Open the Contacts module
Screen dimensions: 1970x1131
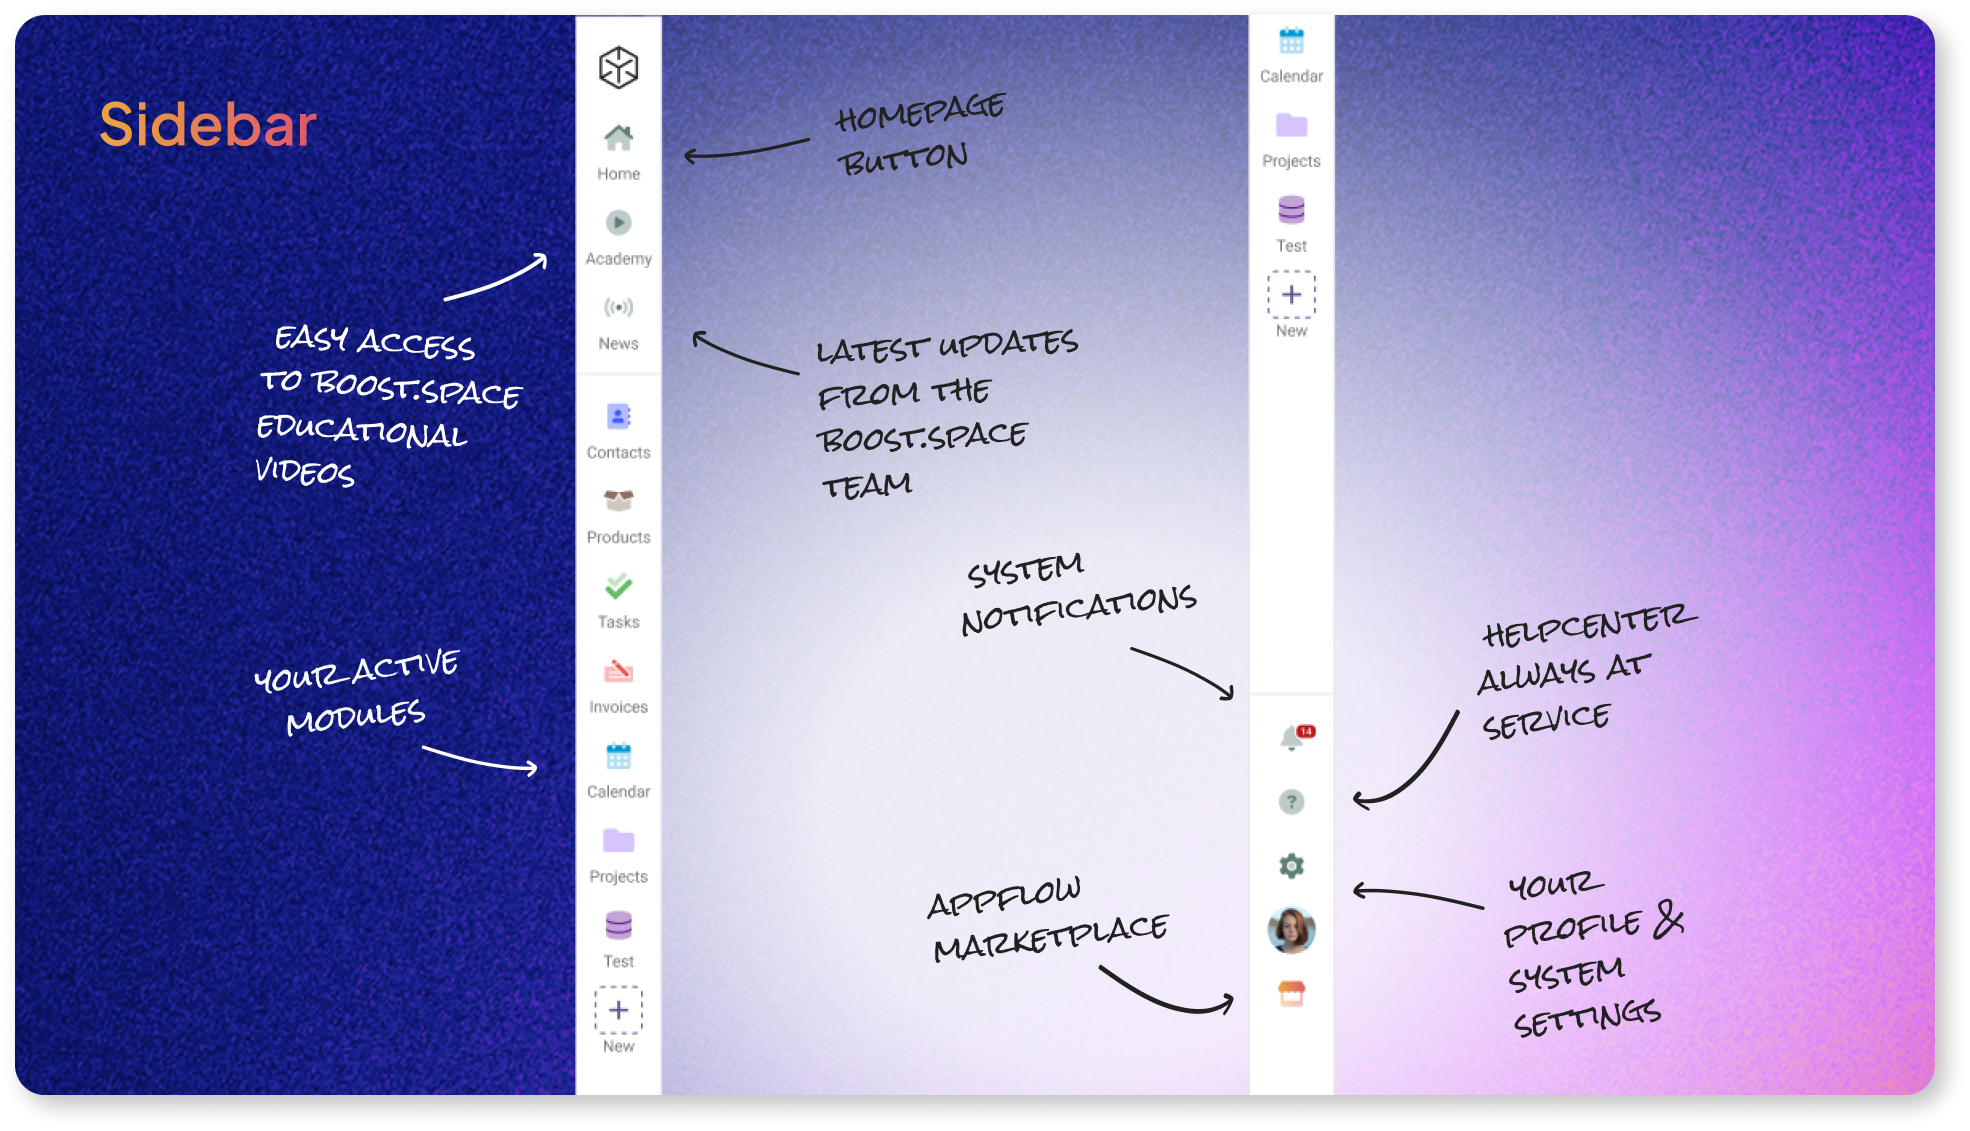(617, 429)
